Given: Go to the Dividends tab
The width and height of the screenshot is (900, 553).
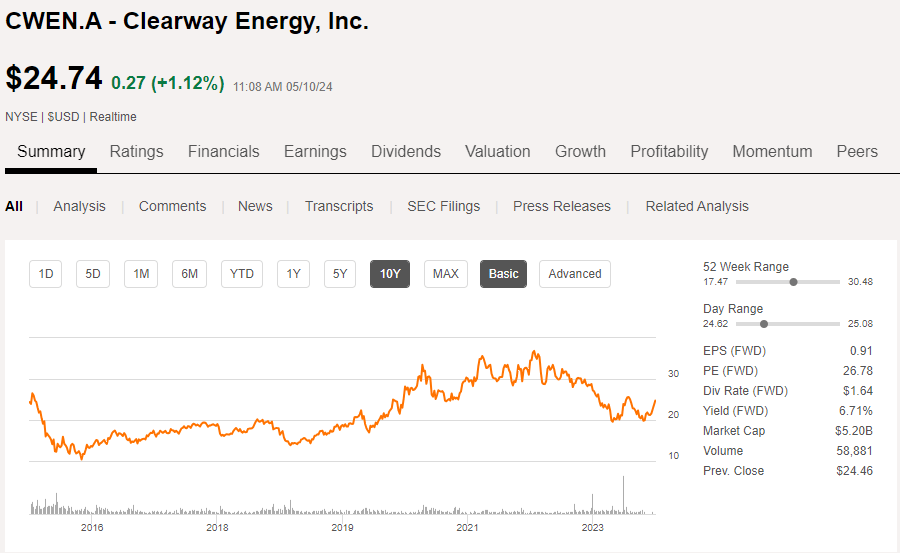Looking at the screenshot, I should (405, 151).
